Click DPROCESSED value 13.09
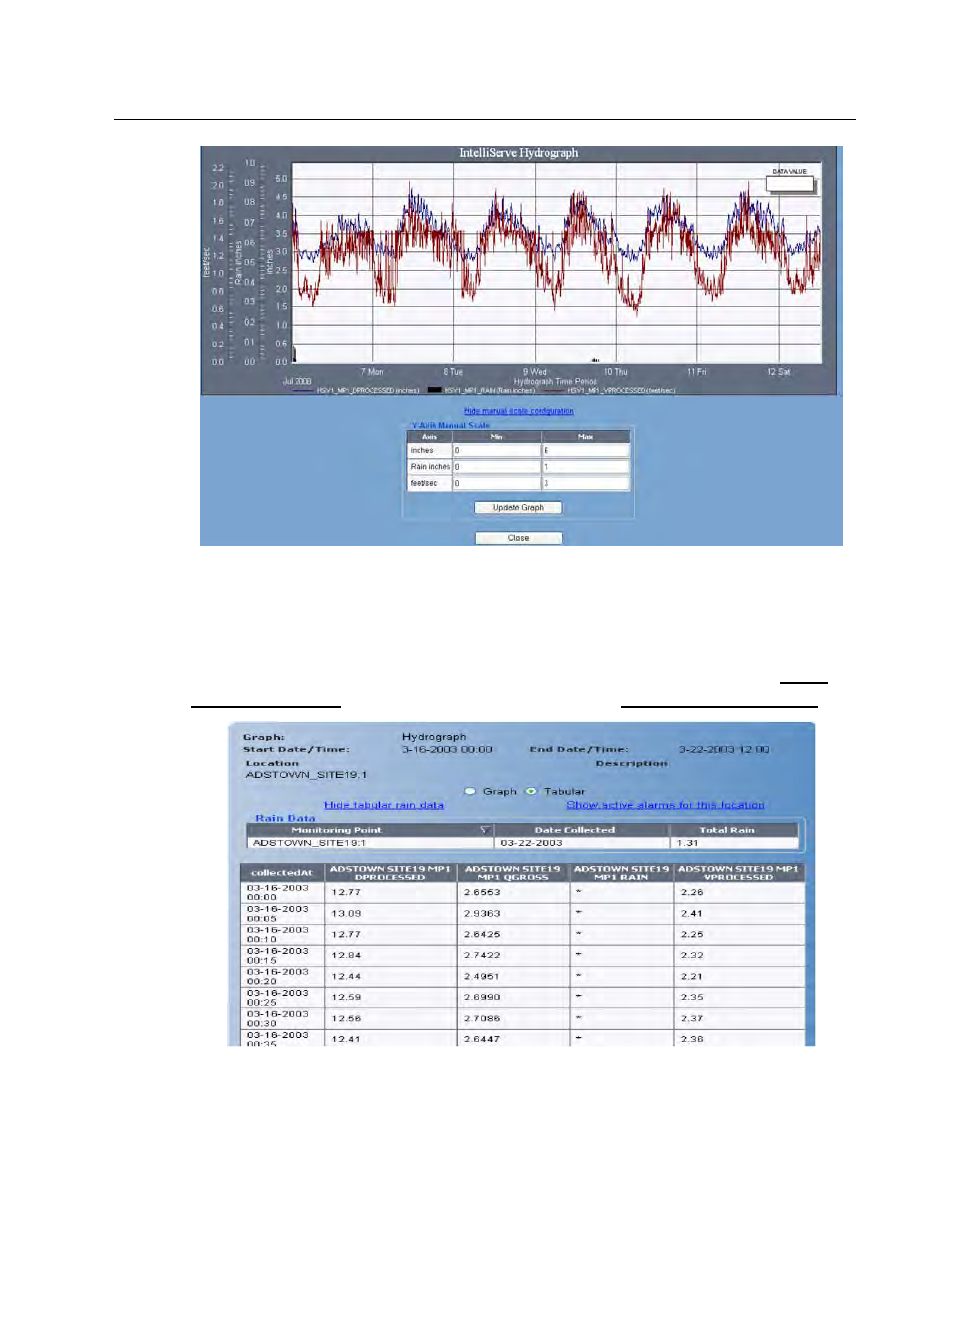Image resolution: width=954 pixels, height=1321 pixels. (346, 914)
